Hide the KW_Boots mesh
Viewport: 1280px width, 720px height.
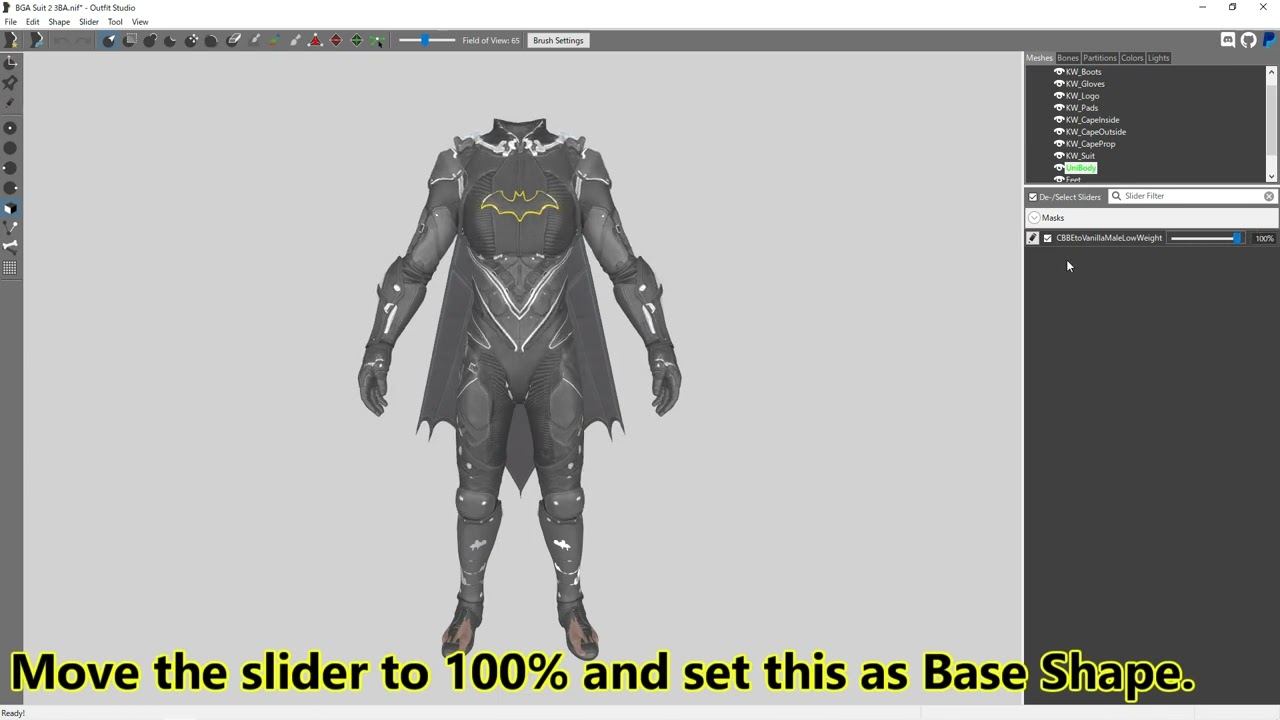click(1059, 72)
